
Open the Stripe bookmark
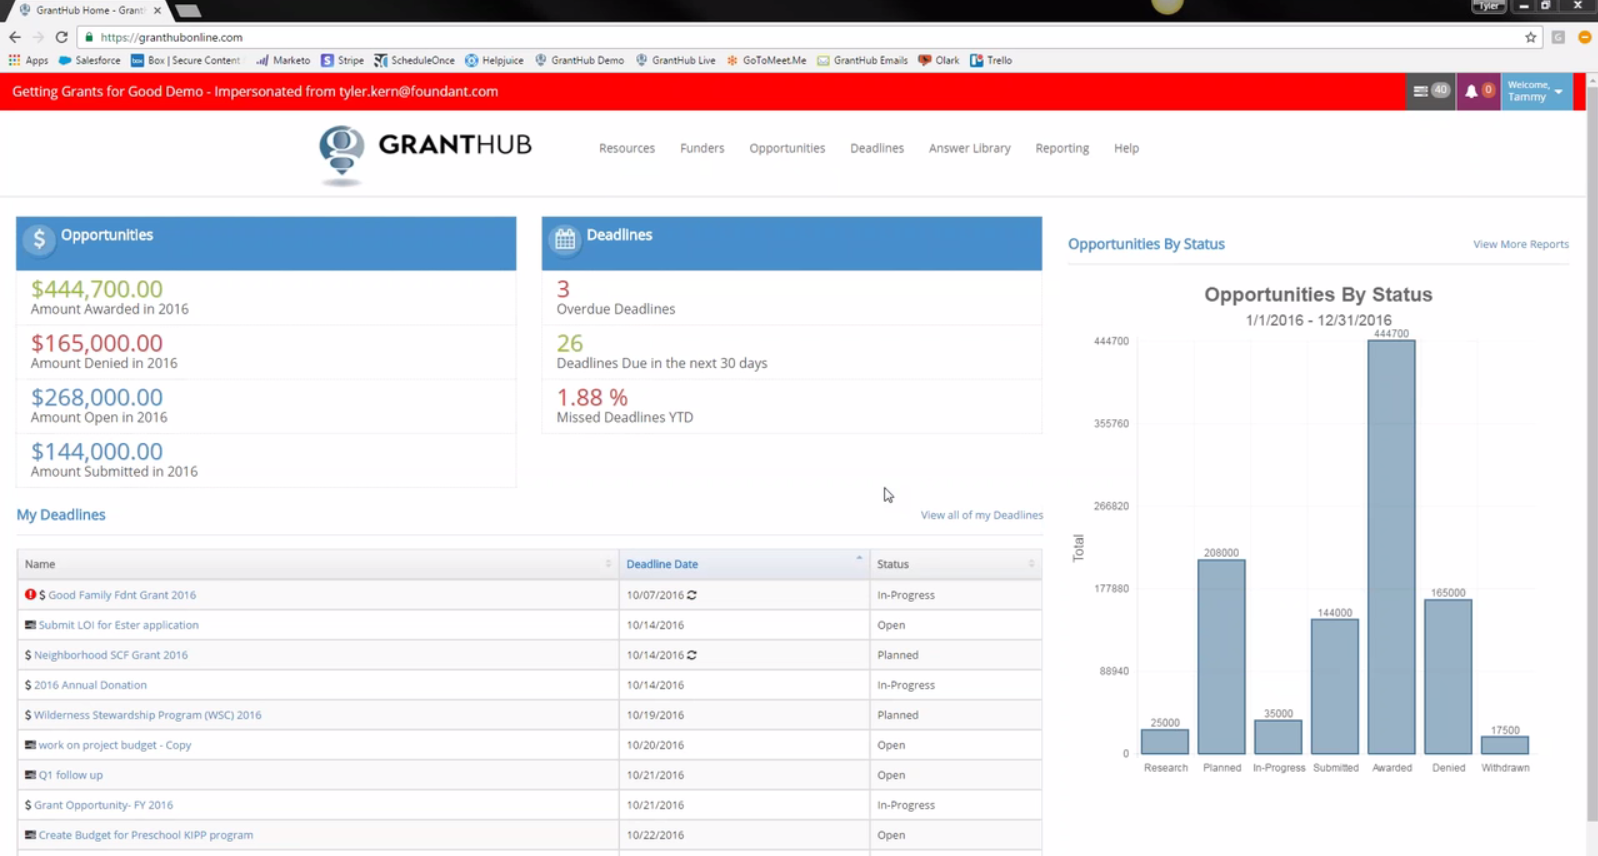(342, 60)
